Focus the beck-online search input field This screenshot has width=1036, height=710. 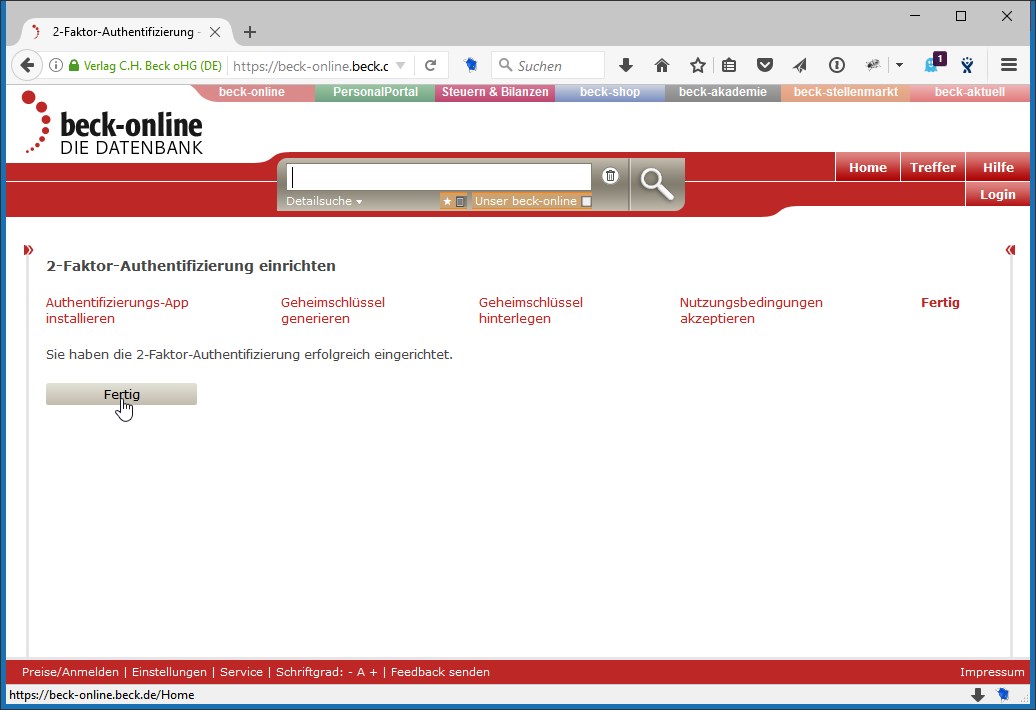pos(439,177)
